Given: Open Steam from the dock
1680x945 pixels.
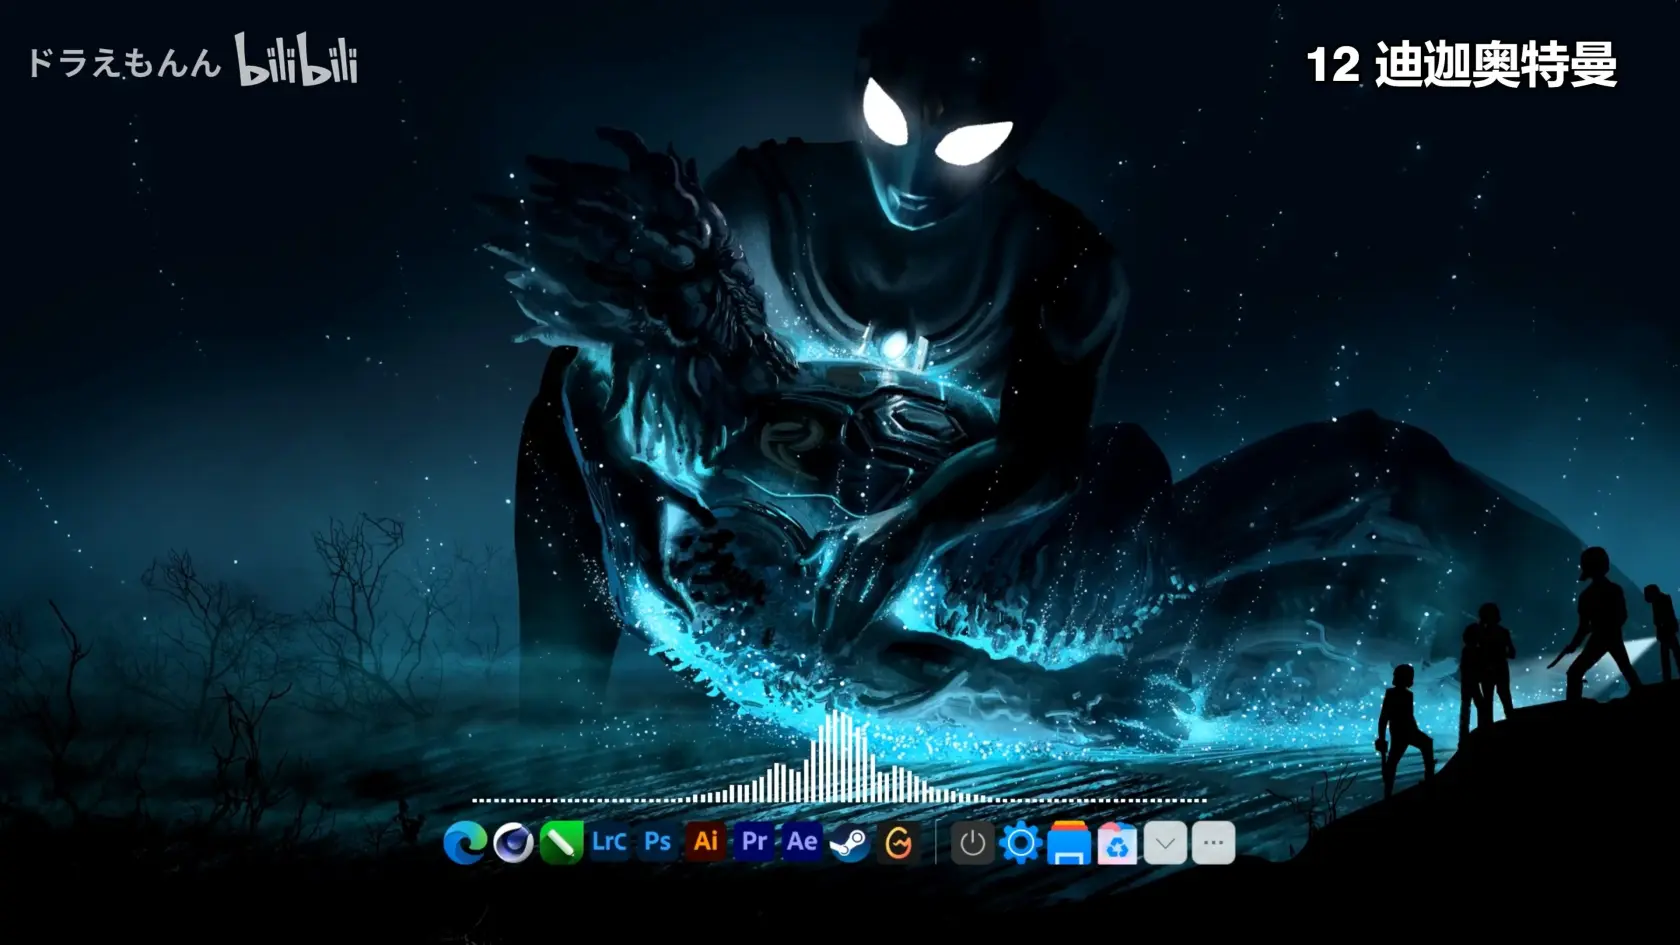Looking at the screenshot, I should coord(850,843).
